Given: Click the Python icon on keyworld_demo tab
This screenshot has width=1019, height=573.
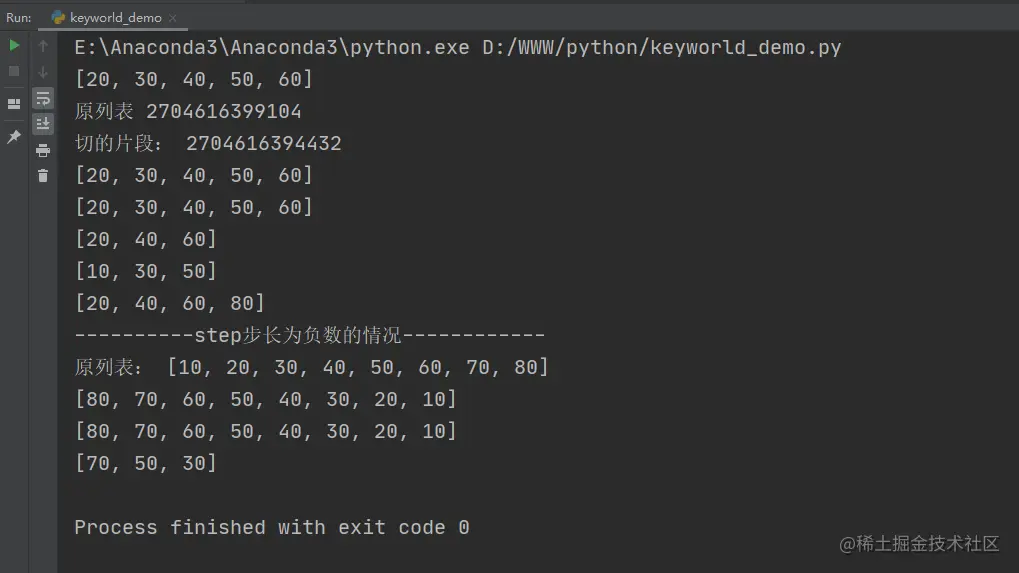Looking at the screenshot, I should click(58, 18).
